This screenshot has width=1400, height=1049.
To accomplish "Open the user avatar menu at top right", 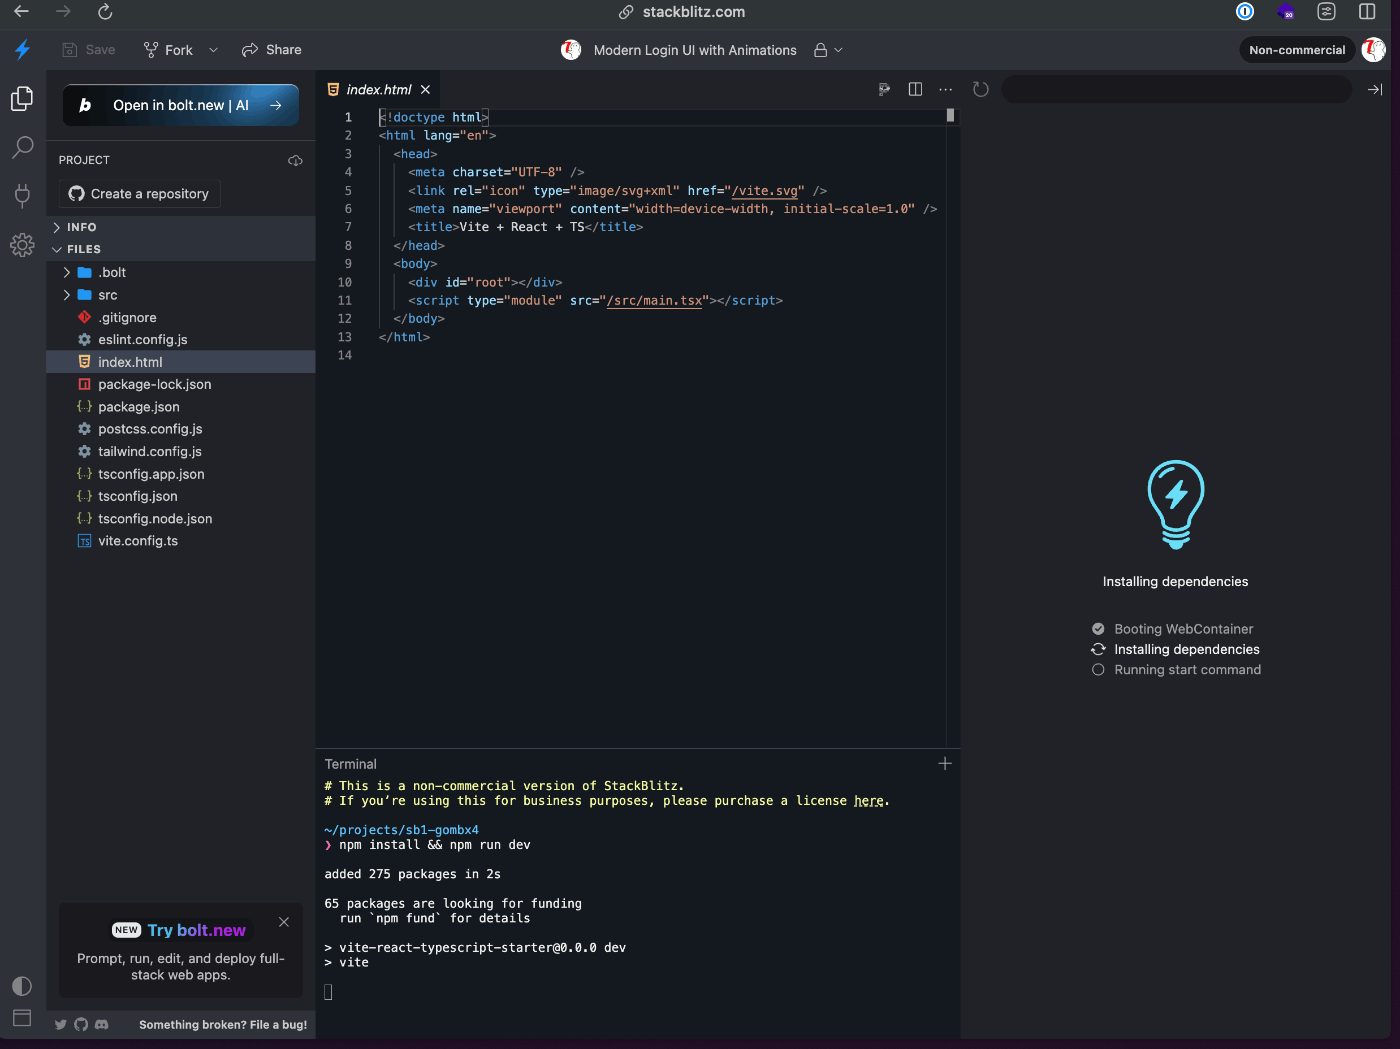I will tap(1374, 50).
